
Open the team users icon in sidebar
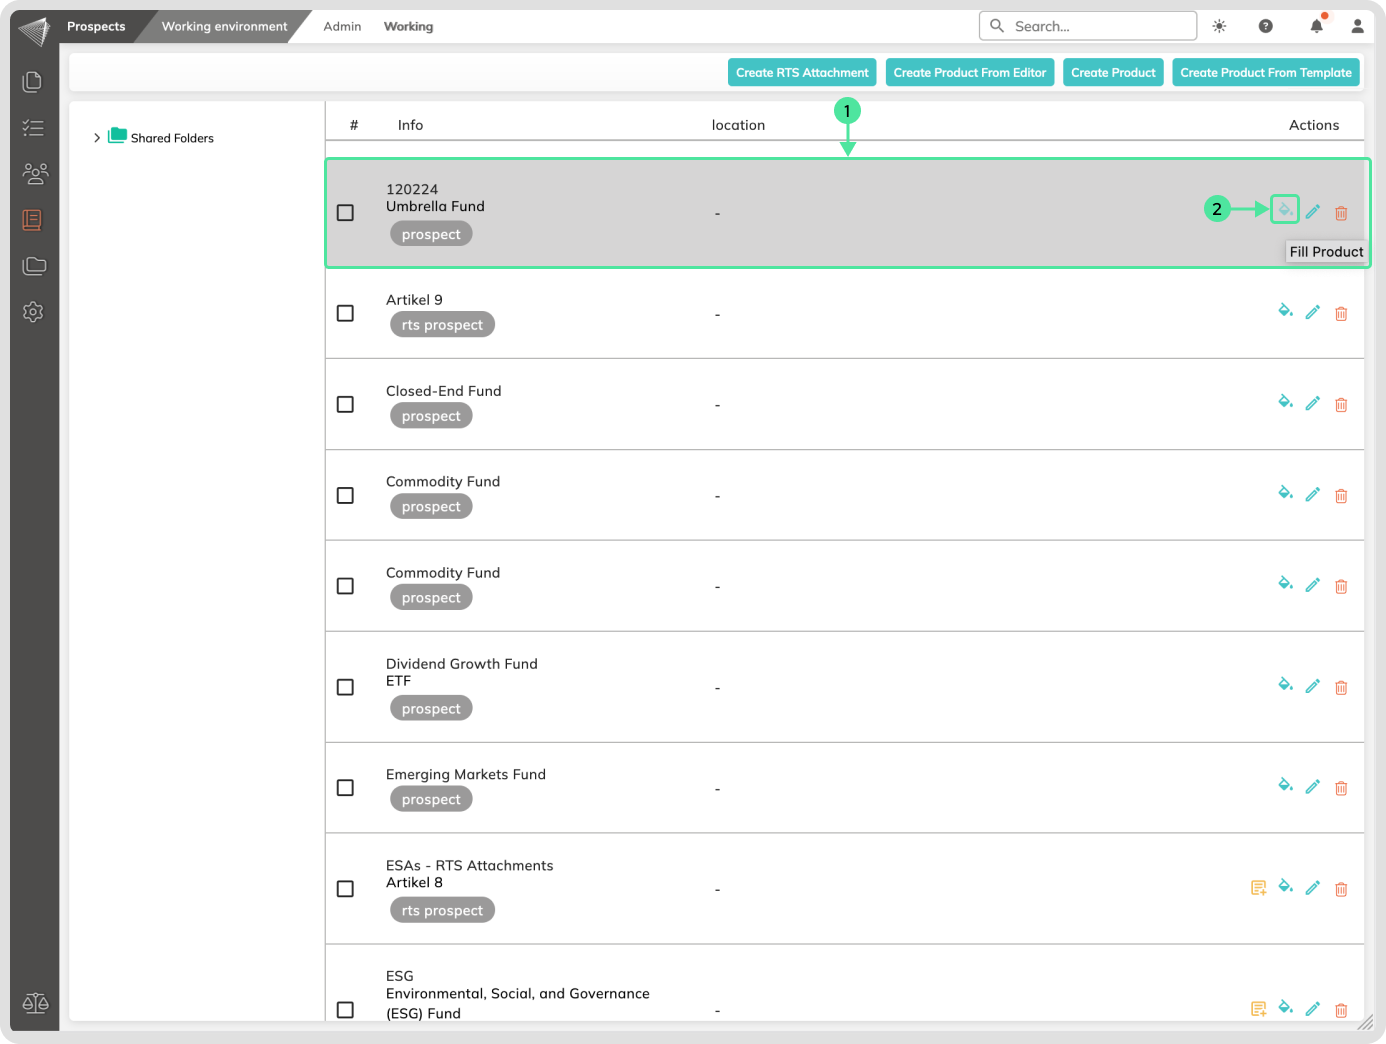[x=34, y=174]
